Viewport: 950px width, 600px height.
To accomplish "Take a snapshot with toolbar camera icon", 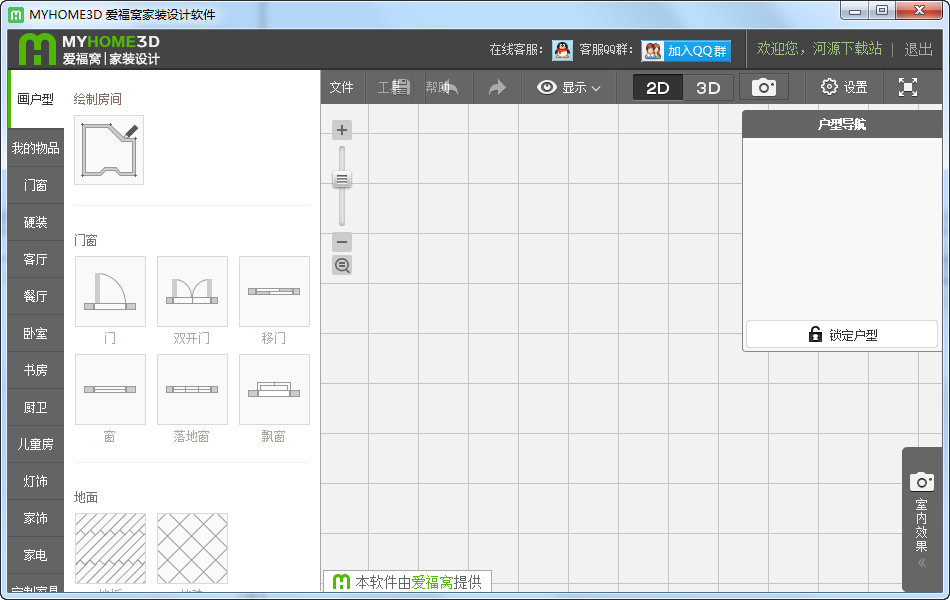I will pos(764,87).
